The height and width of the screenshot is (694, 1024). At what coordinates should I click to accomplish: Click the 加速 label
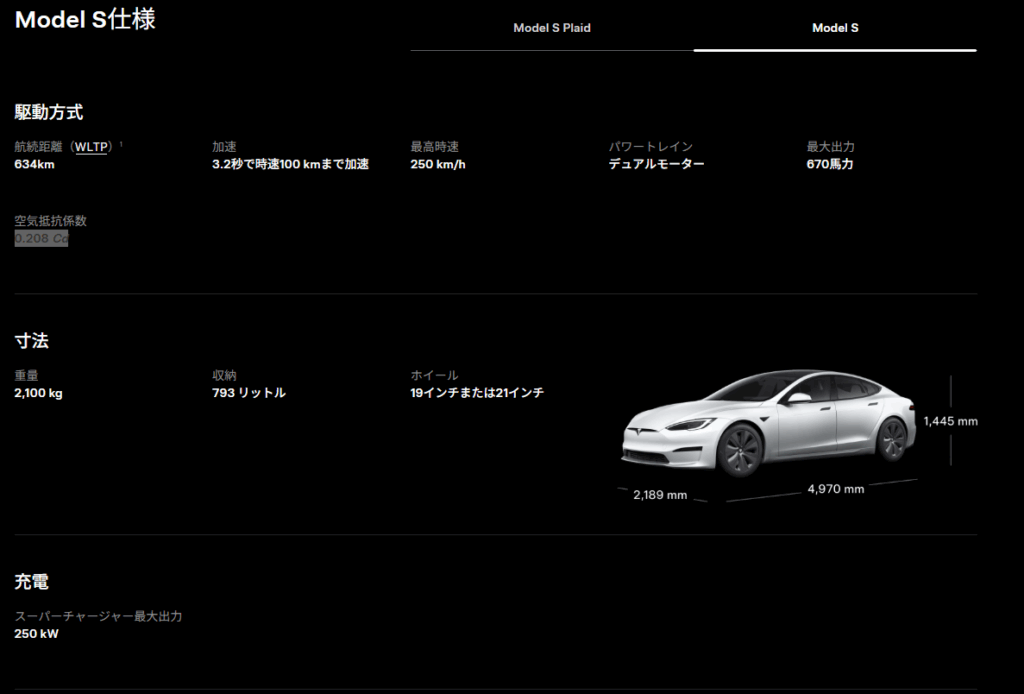coord(224,147)
